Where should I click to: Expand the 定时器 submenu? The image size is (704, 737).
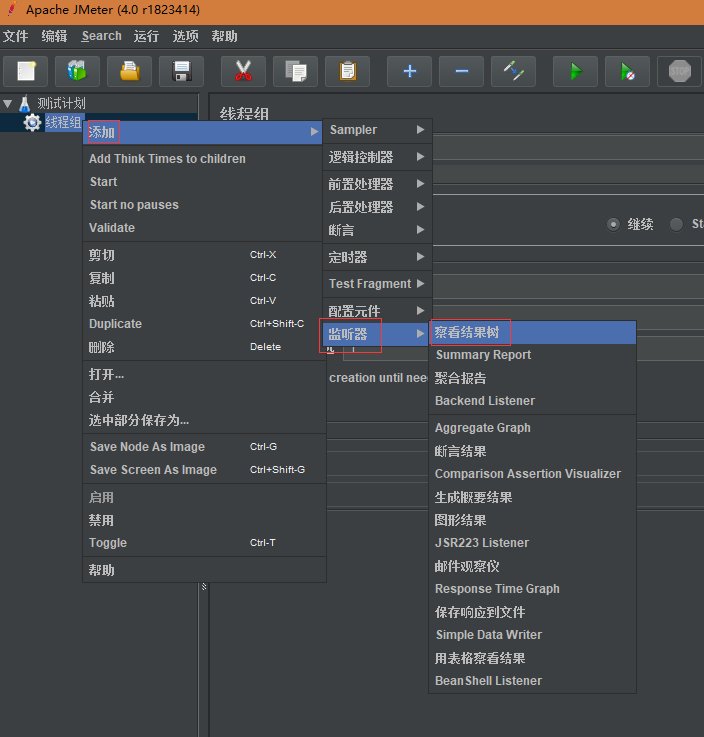tap(377, 257)
